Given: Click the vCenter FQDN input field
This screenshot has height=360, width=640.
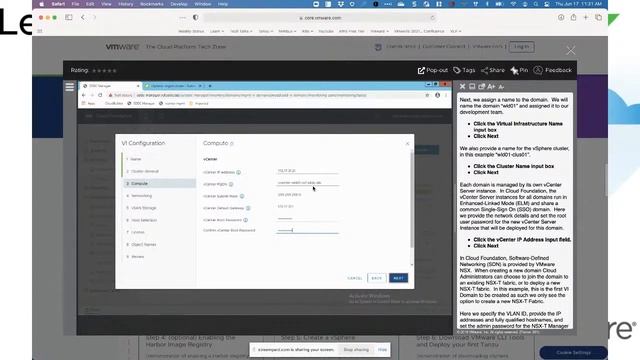Looking at the screenshot, I should tap(307, 183).
